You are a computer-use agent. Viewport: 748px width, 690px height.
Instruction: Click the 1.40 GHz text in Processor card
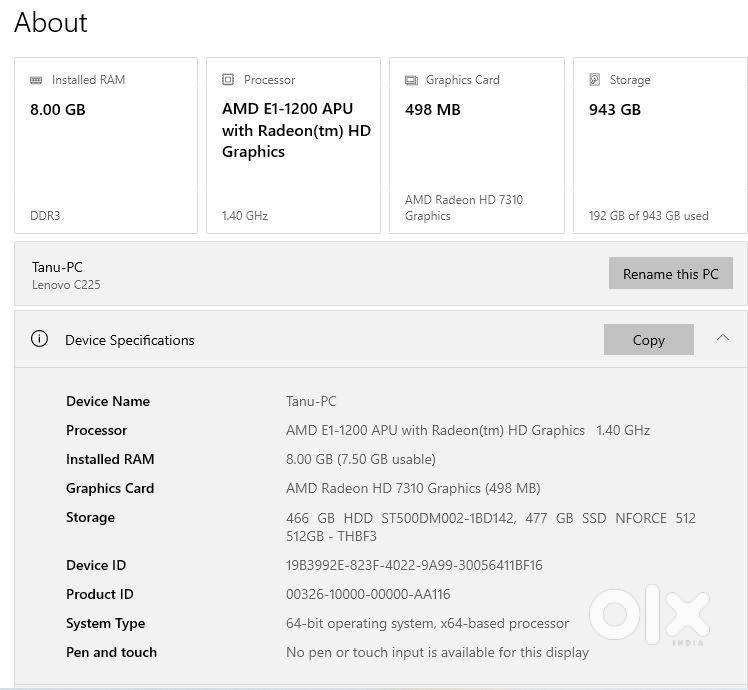(245, 216)
